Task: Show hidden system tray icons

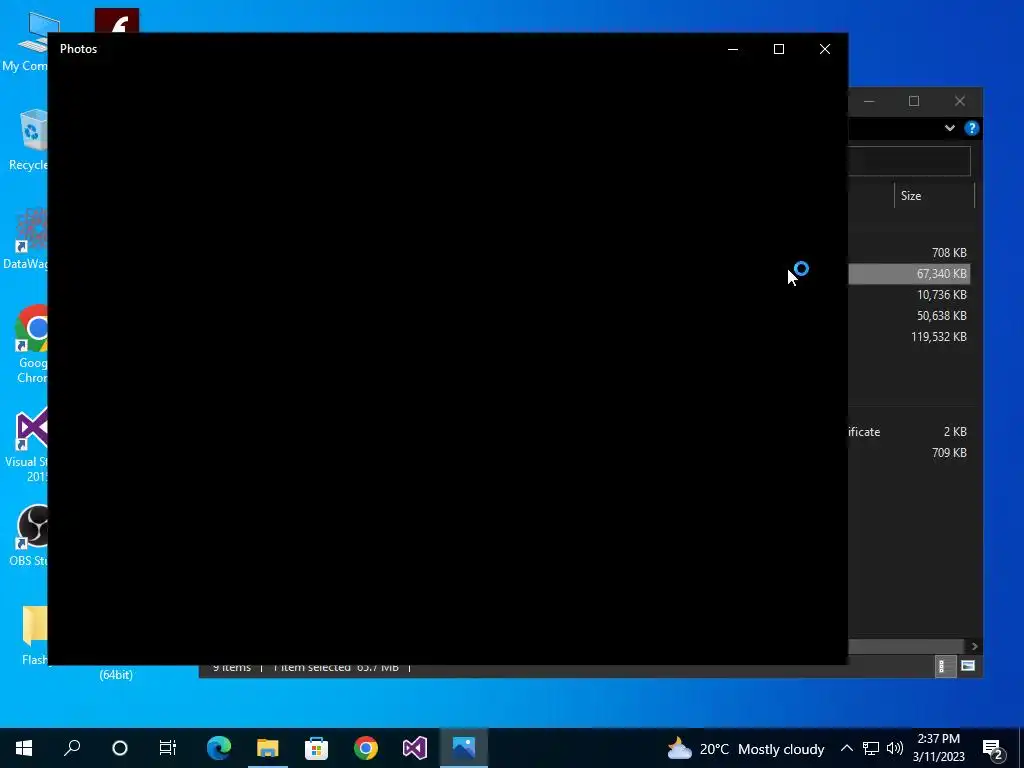Action: click(x=846, y=748)
